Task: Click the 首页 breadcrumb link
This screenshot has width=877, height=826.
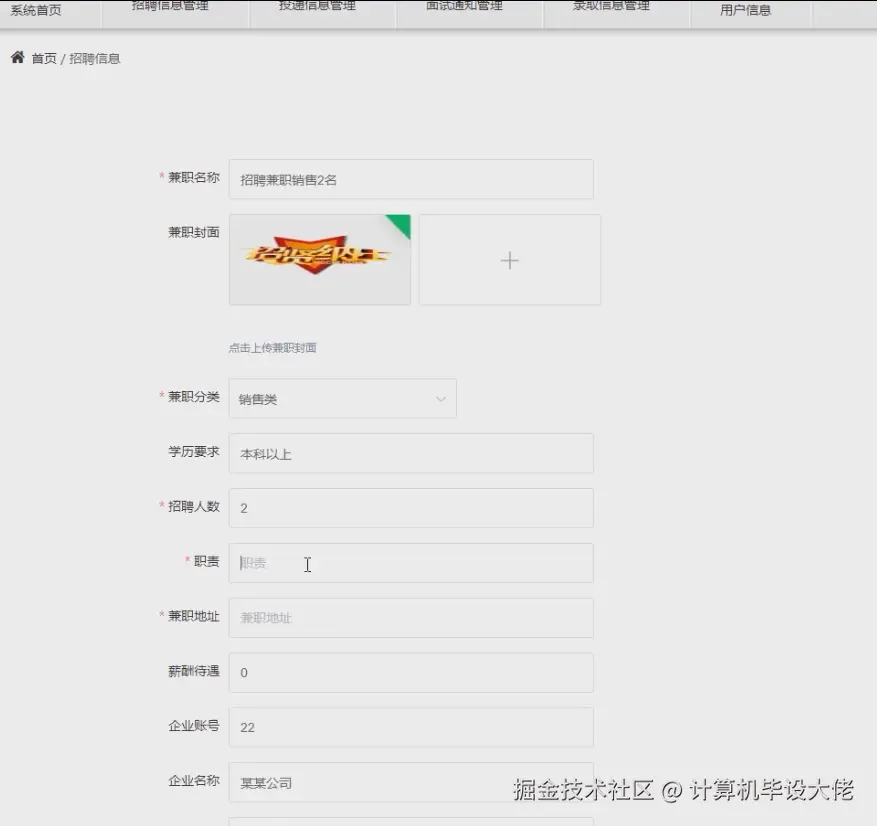Action: coord(43,59)
